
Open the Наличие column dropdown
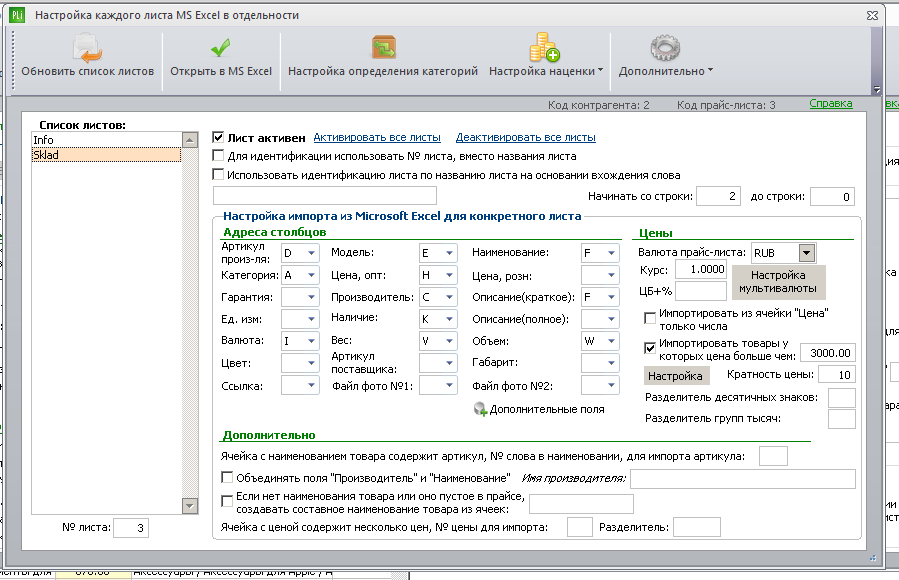click(449, 319)
